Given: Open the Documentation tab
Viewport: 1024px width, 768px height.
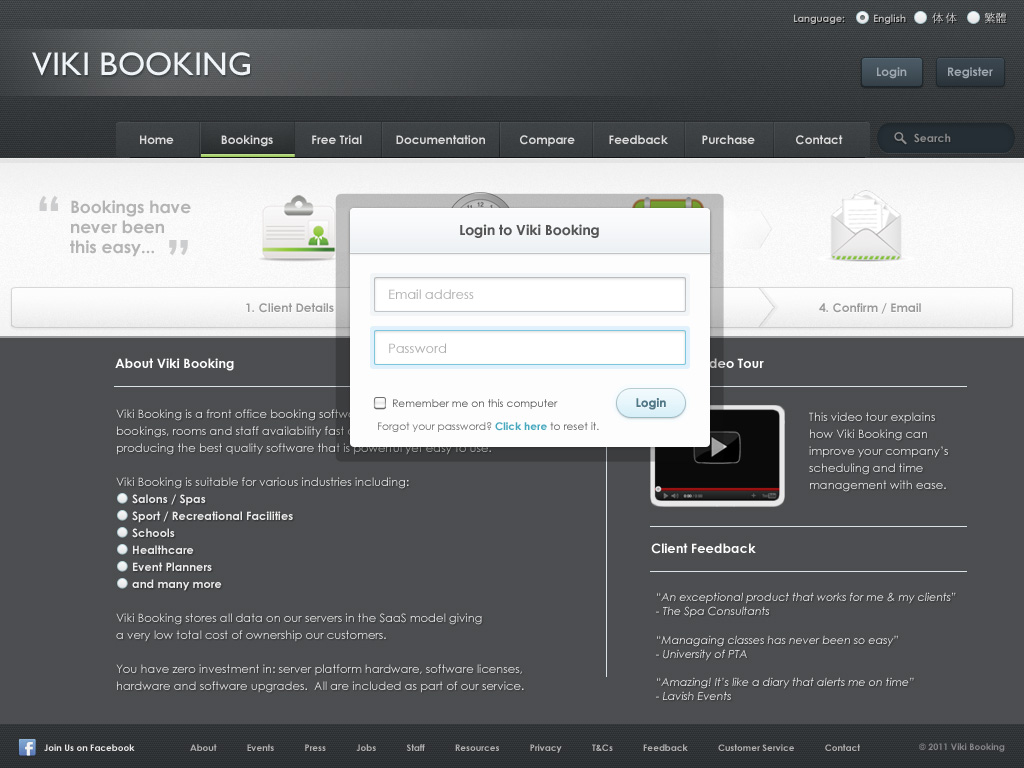Looking at the screenshot, I should pyautogui.click(x=440, y=140).
